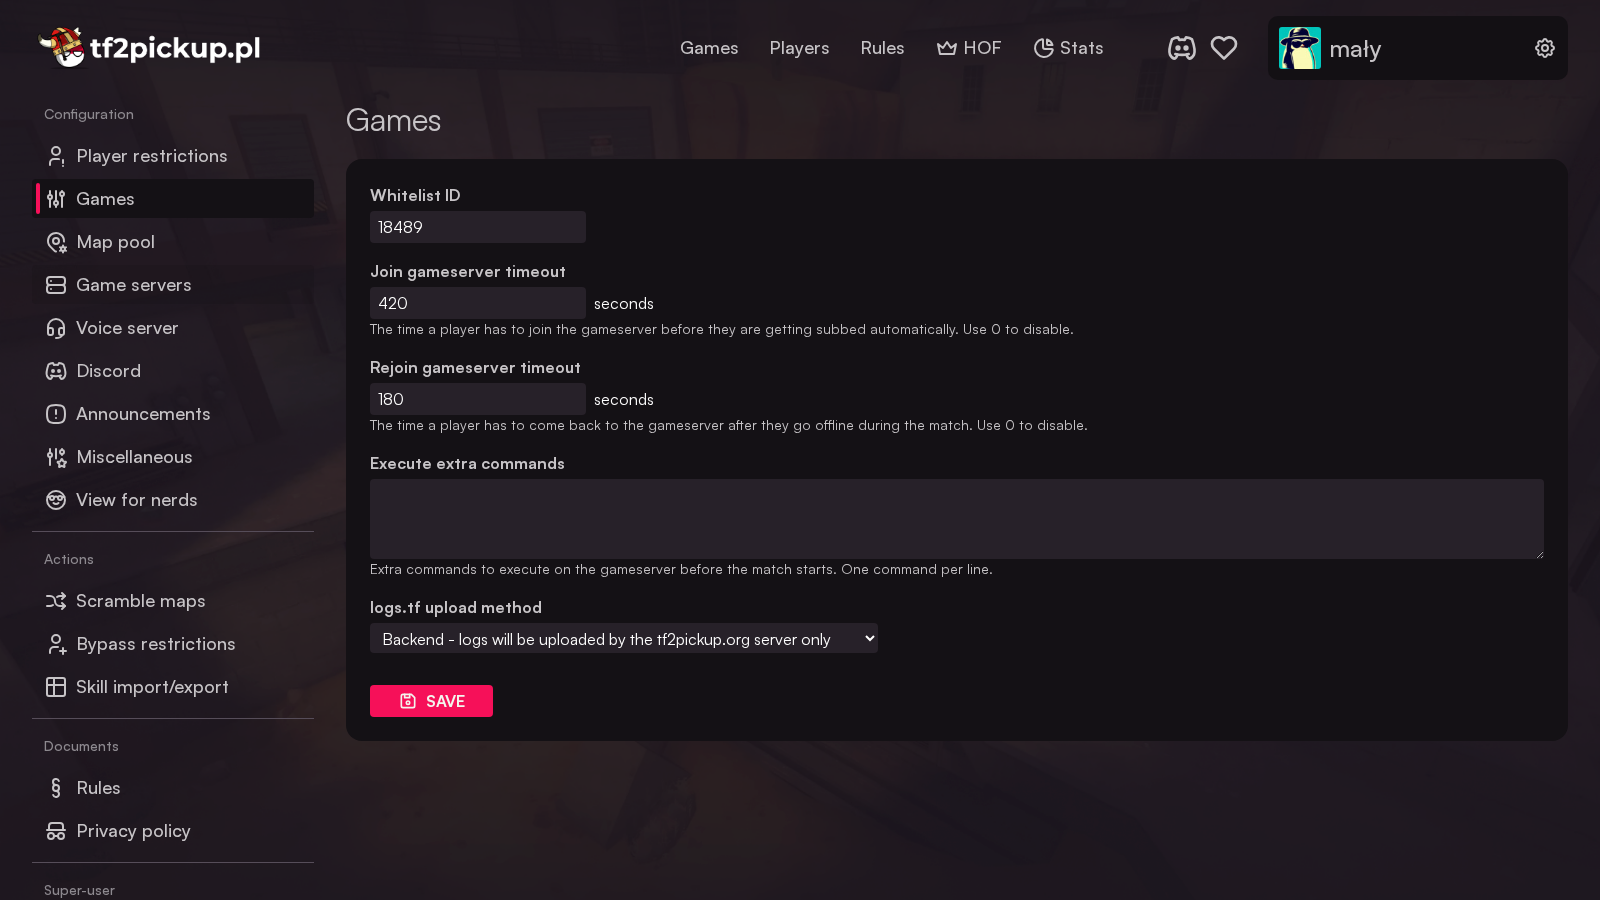Click the tf2pickup.pl logo icon
This screenshot has width=1600, height=900.
point(65,47)
